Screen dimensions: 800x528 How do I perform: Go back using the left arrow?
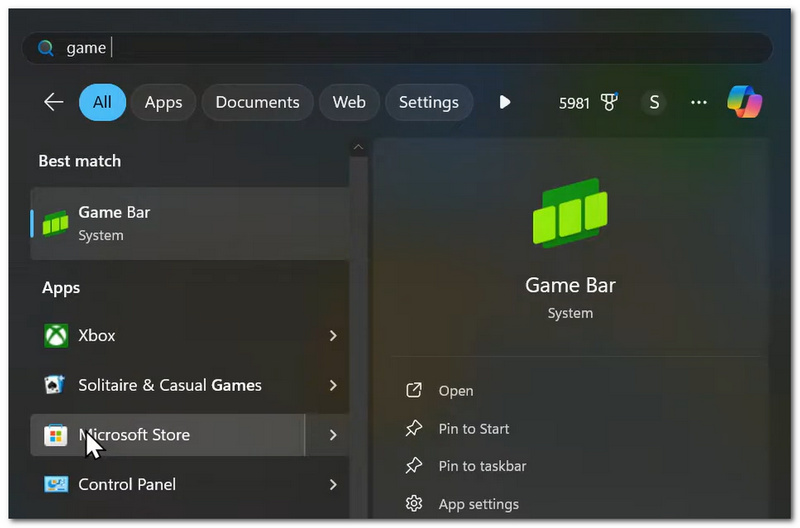click(x=53, y=102)
